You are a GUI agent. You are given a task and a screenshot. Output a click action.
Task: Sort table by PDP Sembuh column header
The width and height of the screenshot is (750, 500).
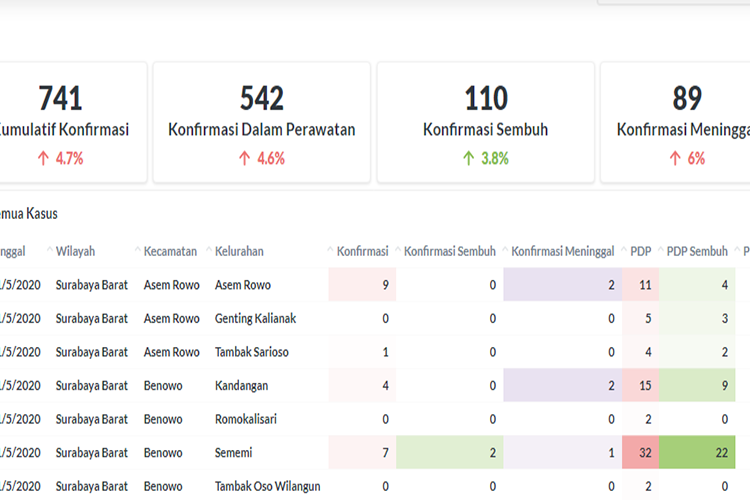697,251
